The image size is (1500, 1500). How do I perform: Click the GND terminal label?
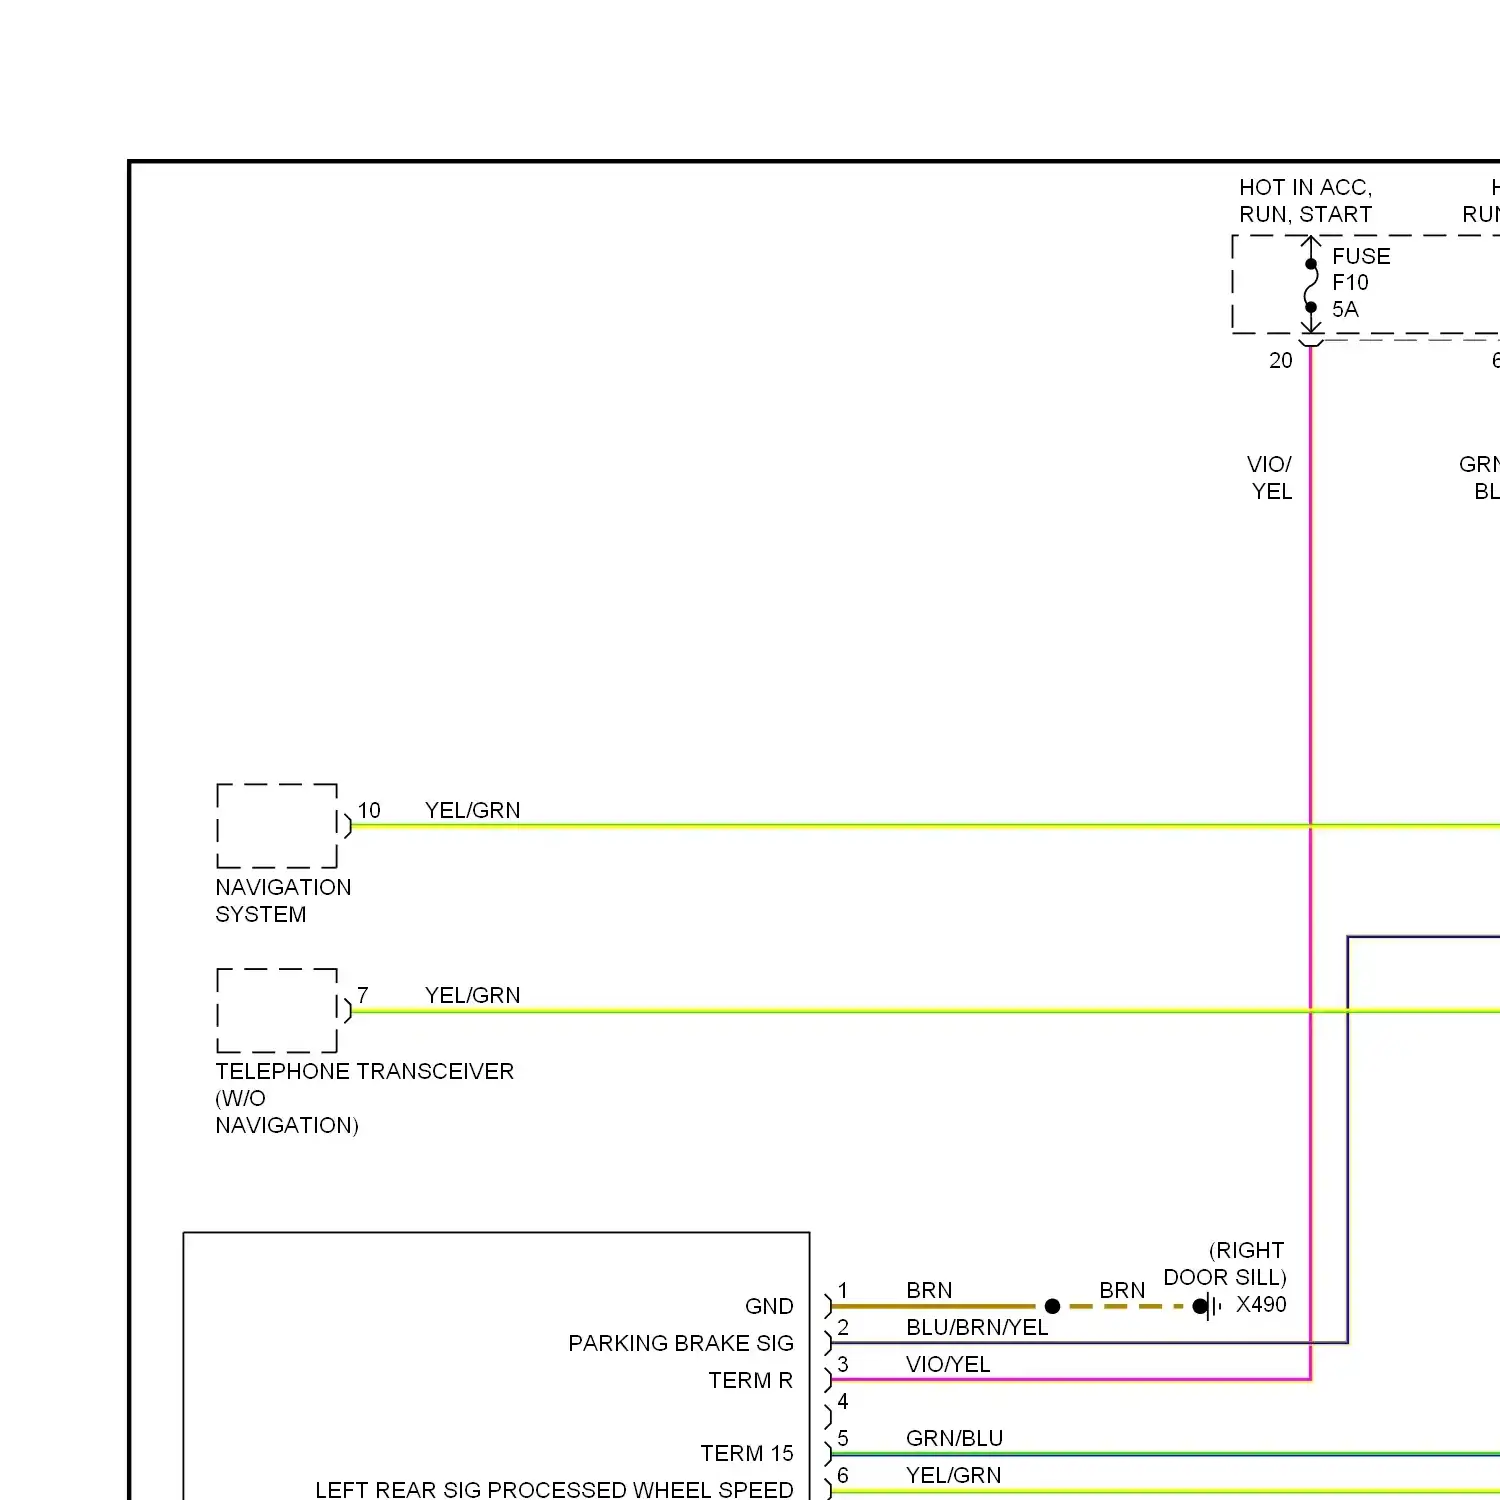(769, 1306)
